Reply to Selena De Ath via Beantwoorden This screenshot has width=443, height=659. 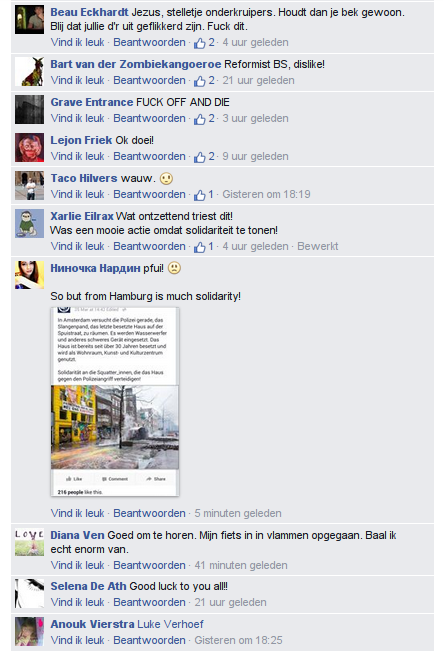click(x=149, y=602)
